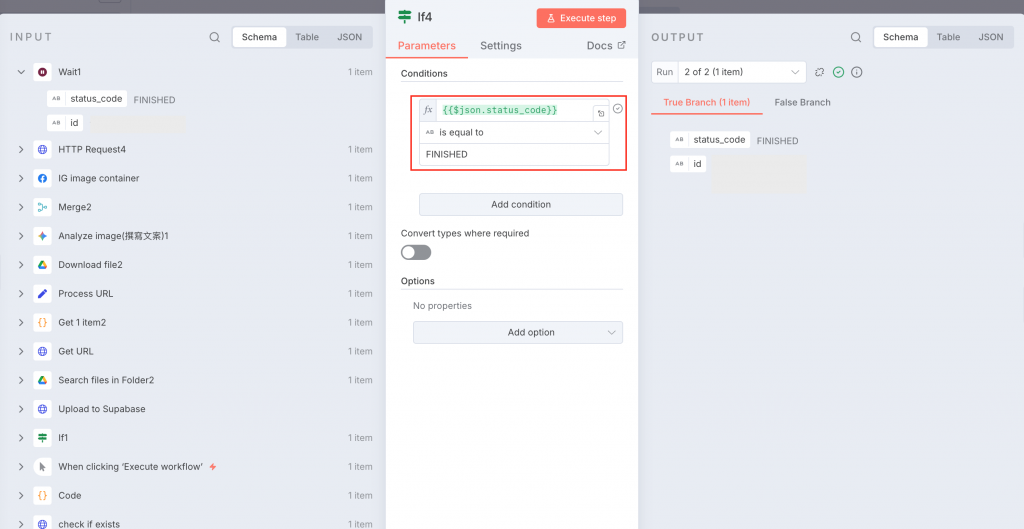The height and width of the screenshot is (529, 1024).
Task: Expand the Process URL node
Action: click(21, 293)
